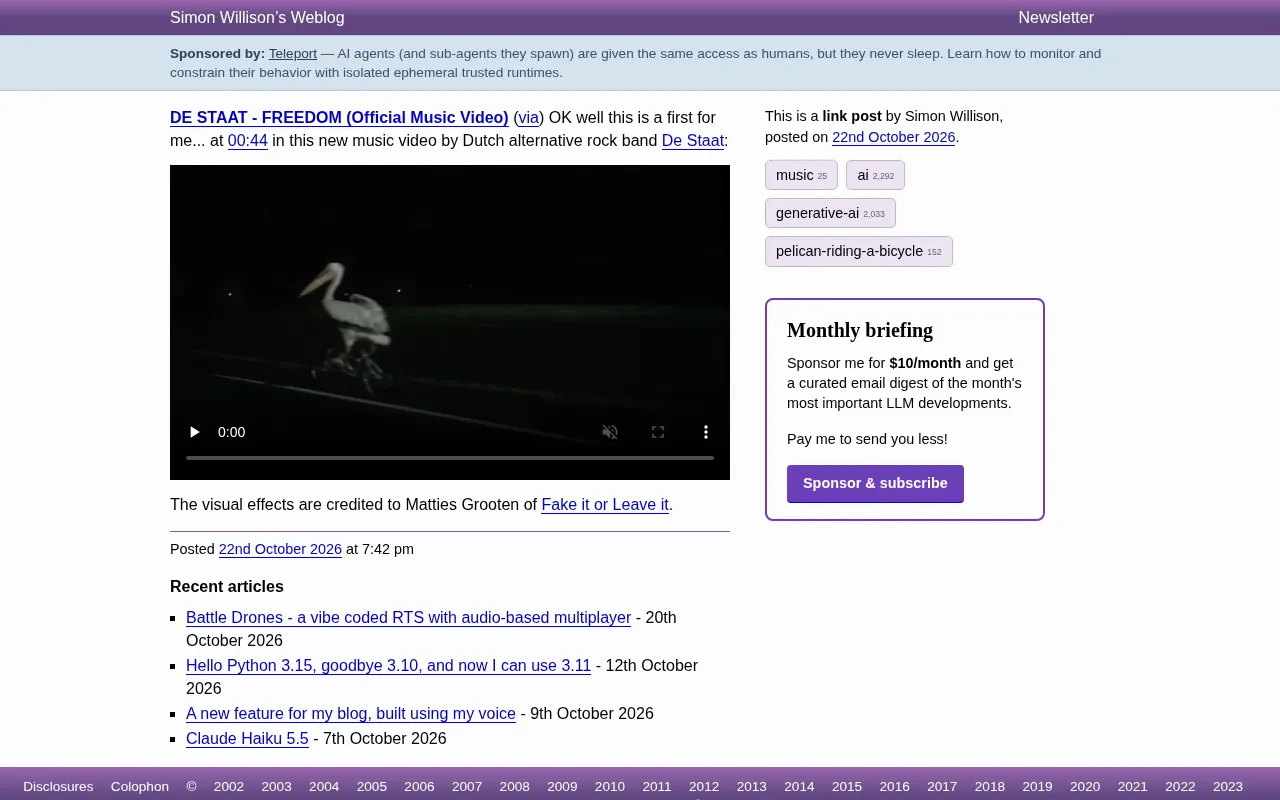
Task: Open DE STAAT - FREEDOM music video link
Action: click(x=339, y=118)
